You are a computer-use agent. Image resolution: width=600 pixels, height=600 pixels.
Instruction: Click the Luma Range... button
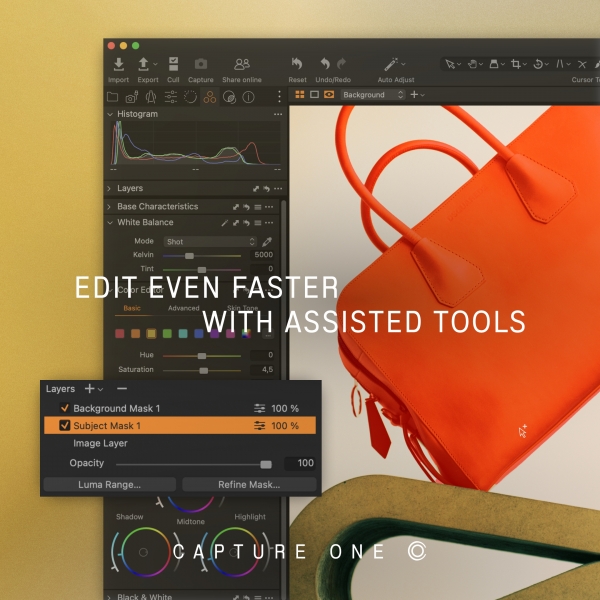(x=110, y=484)
